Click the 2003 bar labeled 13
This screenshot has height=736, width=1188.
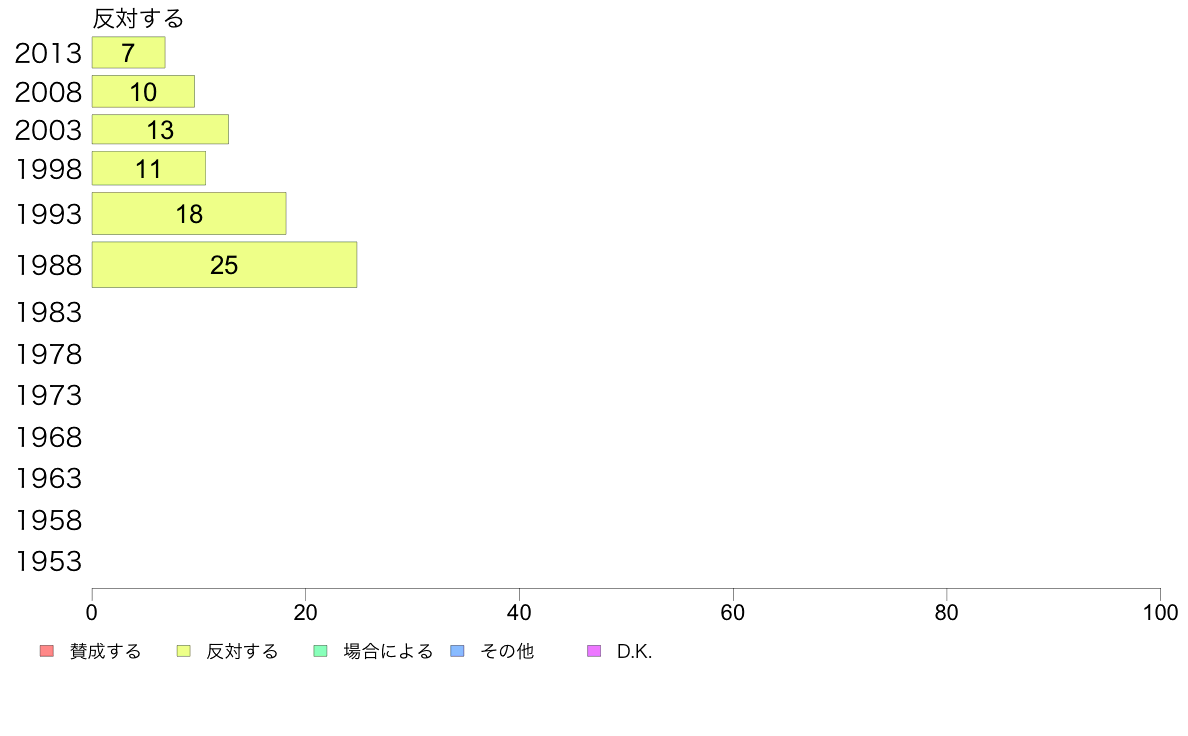pos(161,130)
